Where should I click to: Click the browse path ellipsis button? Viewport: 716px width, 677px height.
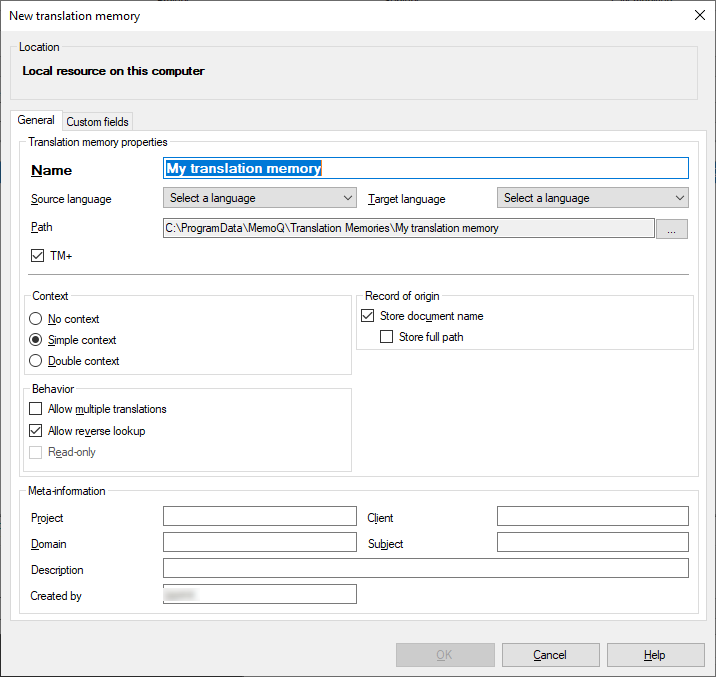(671, 229)
